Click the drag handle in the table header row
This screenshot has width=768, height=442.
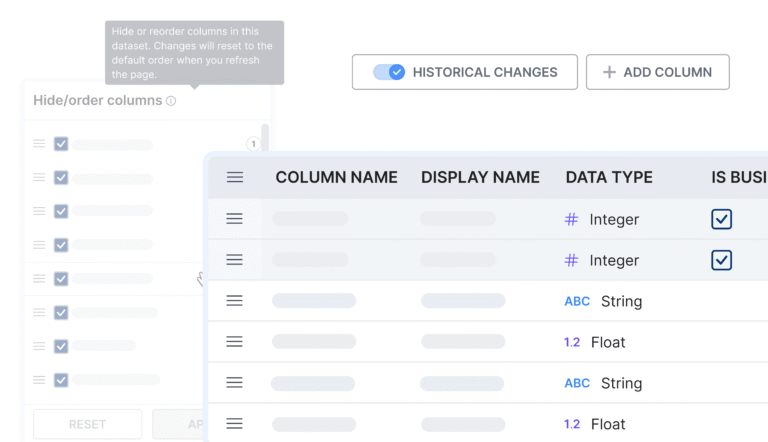[235, 177]
